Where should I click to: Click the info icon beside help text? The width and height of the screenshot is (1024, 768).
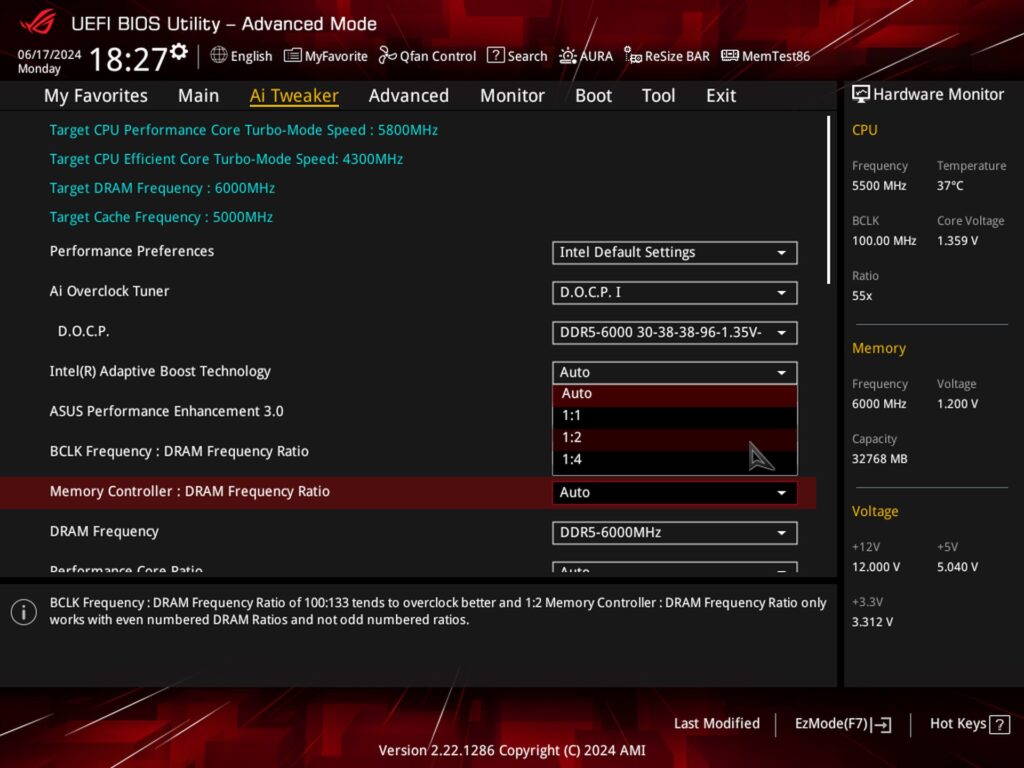(24, 612)
